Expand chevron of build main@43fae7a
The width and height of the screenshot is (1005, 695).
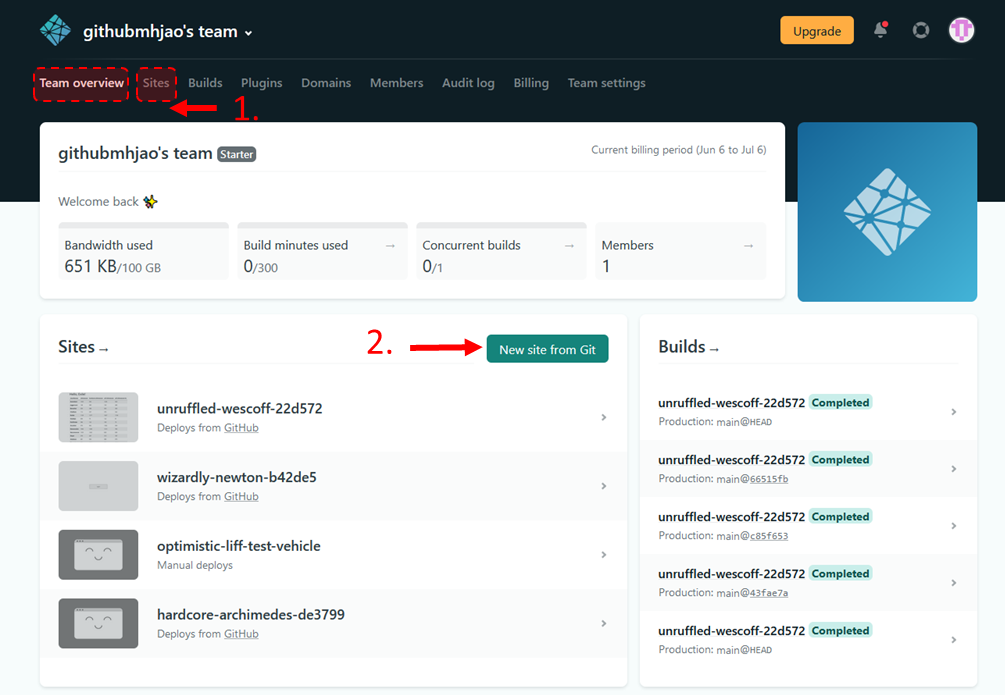click(954, 583)
